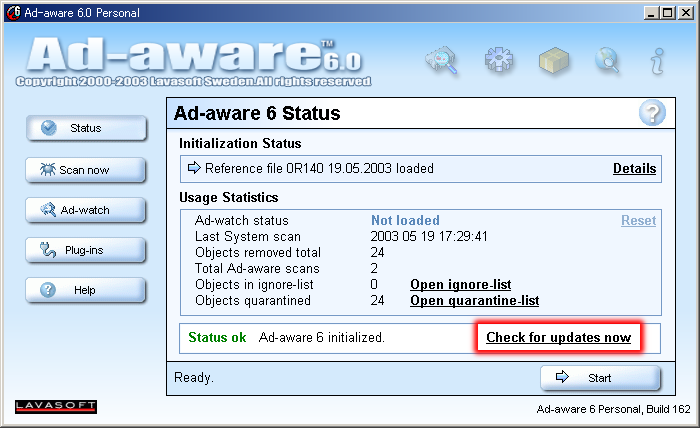Open the Help sidebar button
This screenshot has width=700, height=428.
tap(85, 290)
